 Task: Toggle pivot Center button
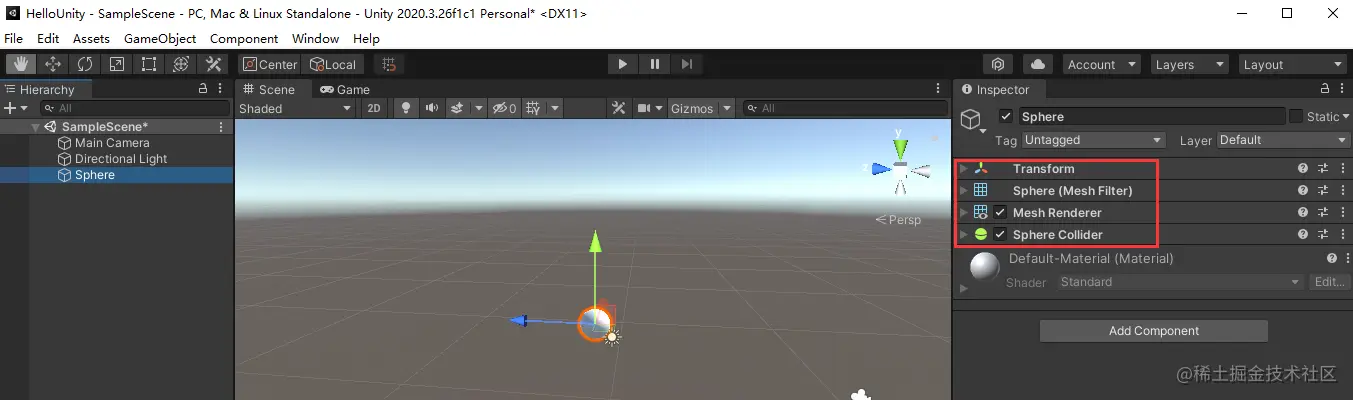click(269, 64)
